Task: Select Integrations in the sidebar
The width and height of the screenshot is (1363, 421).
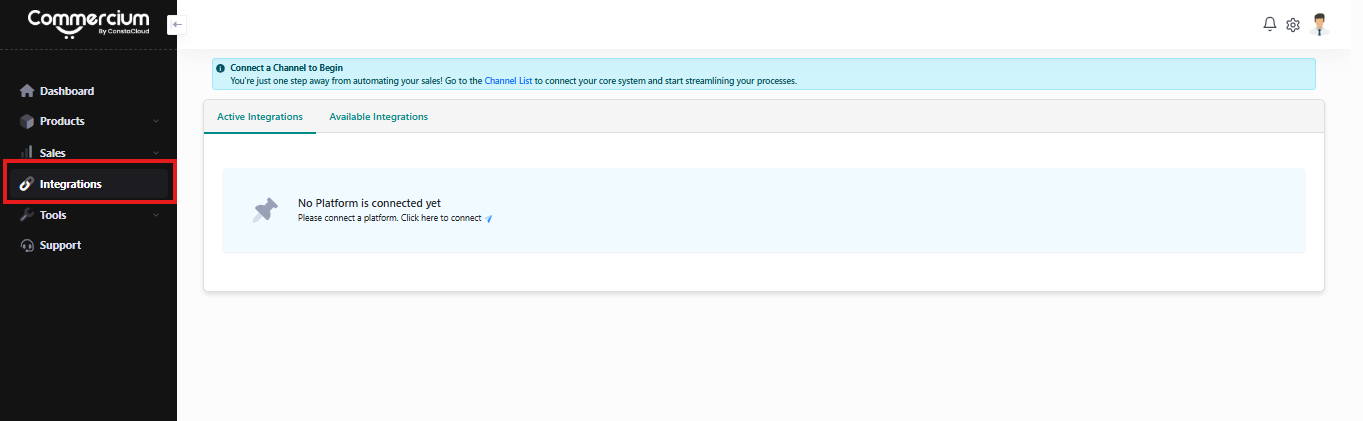Action: [x=88, y=184]
